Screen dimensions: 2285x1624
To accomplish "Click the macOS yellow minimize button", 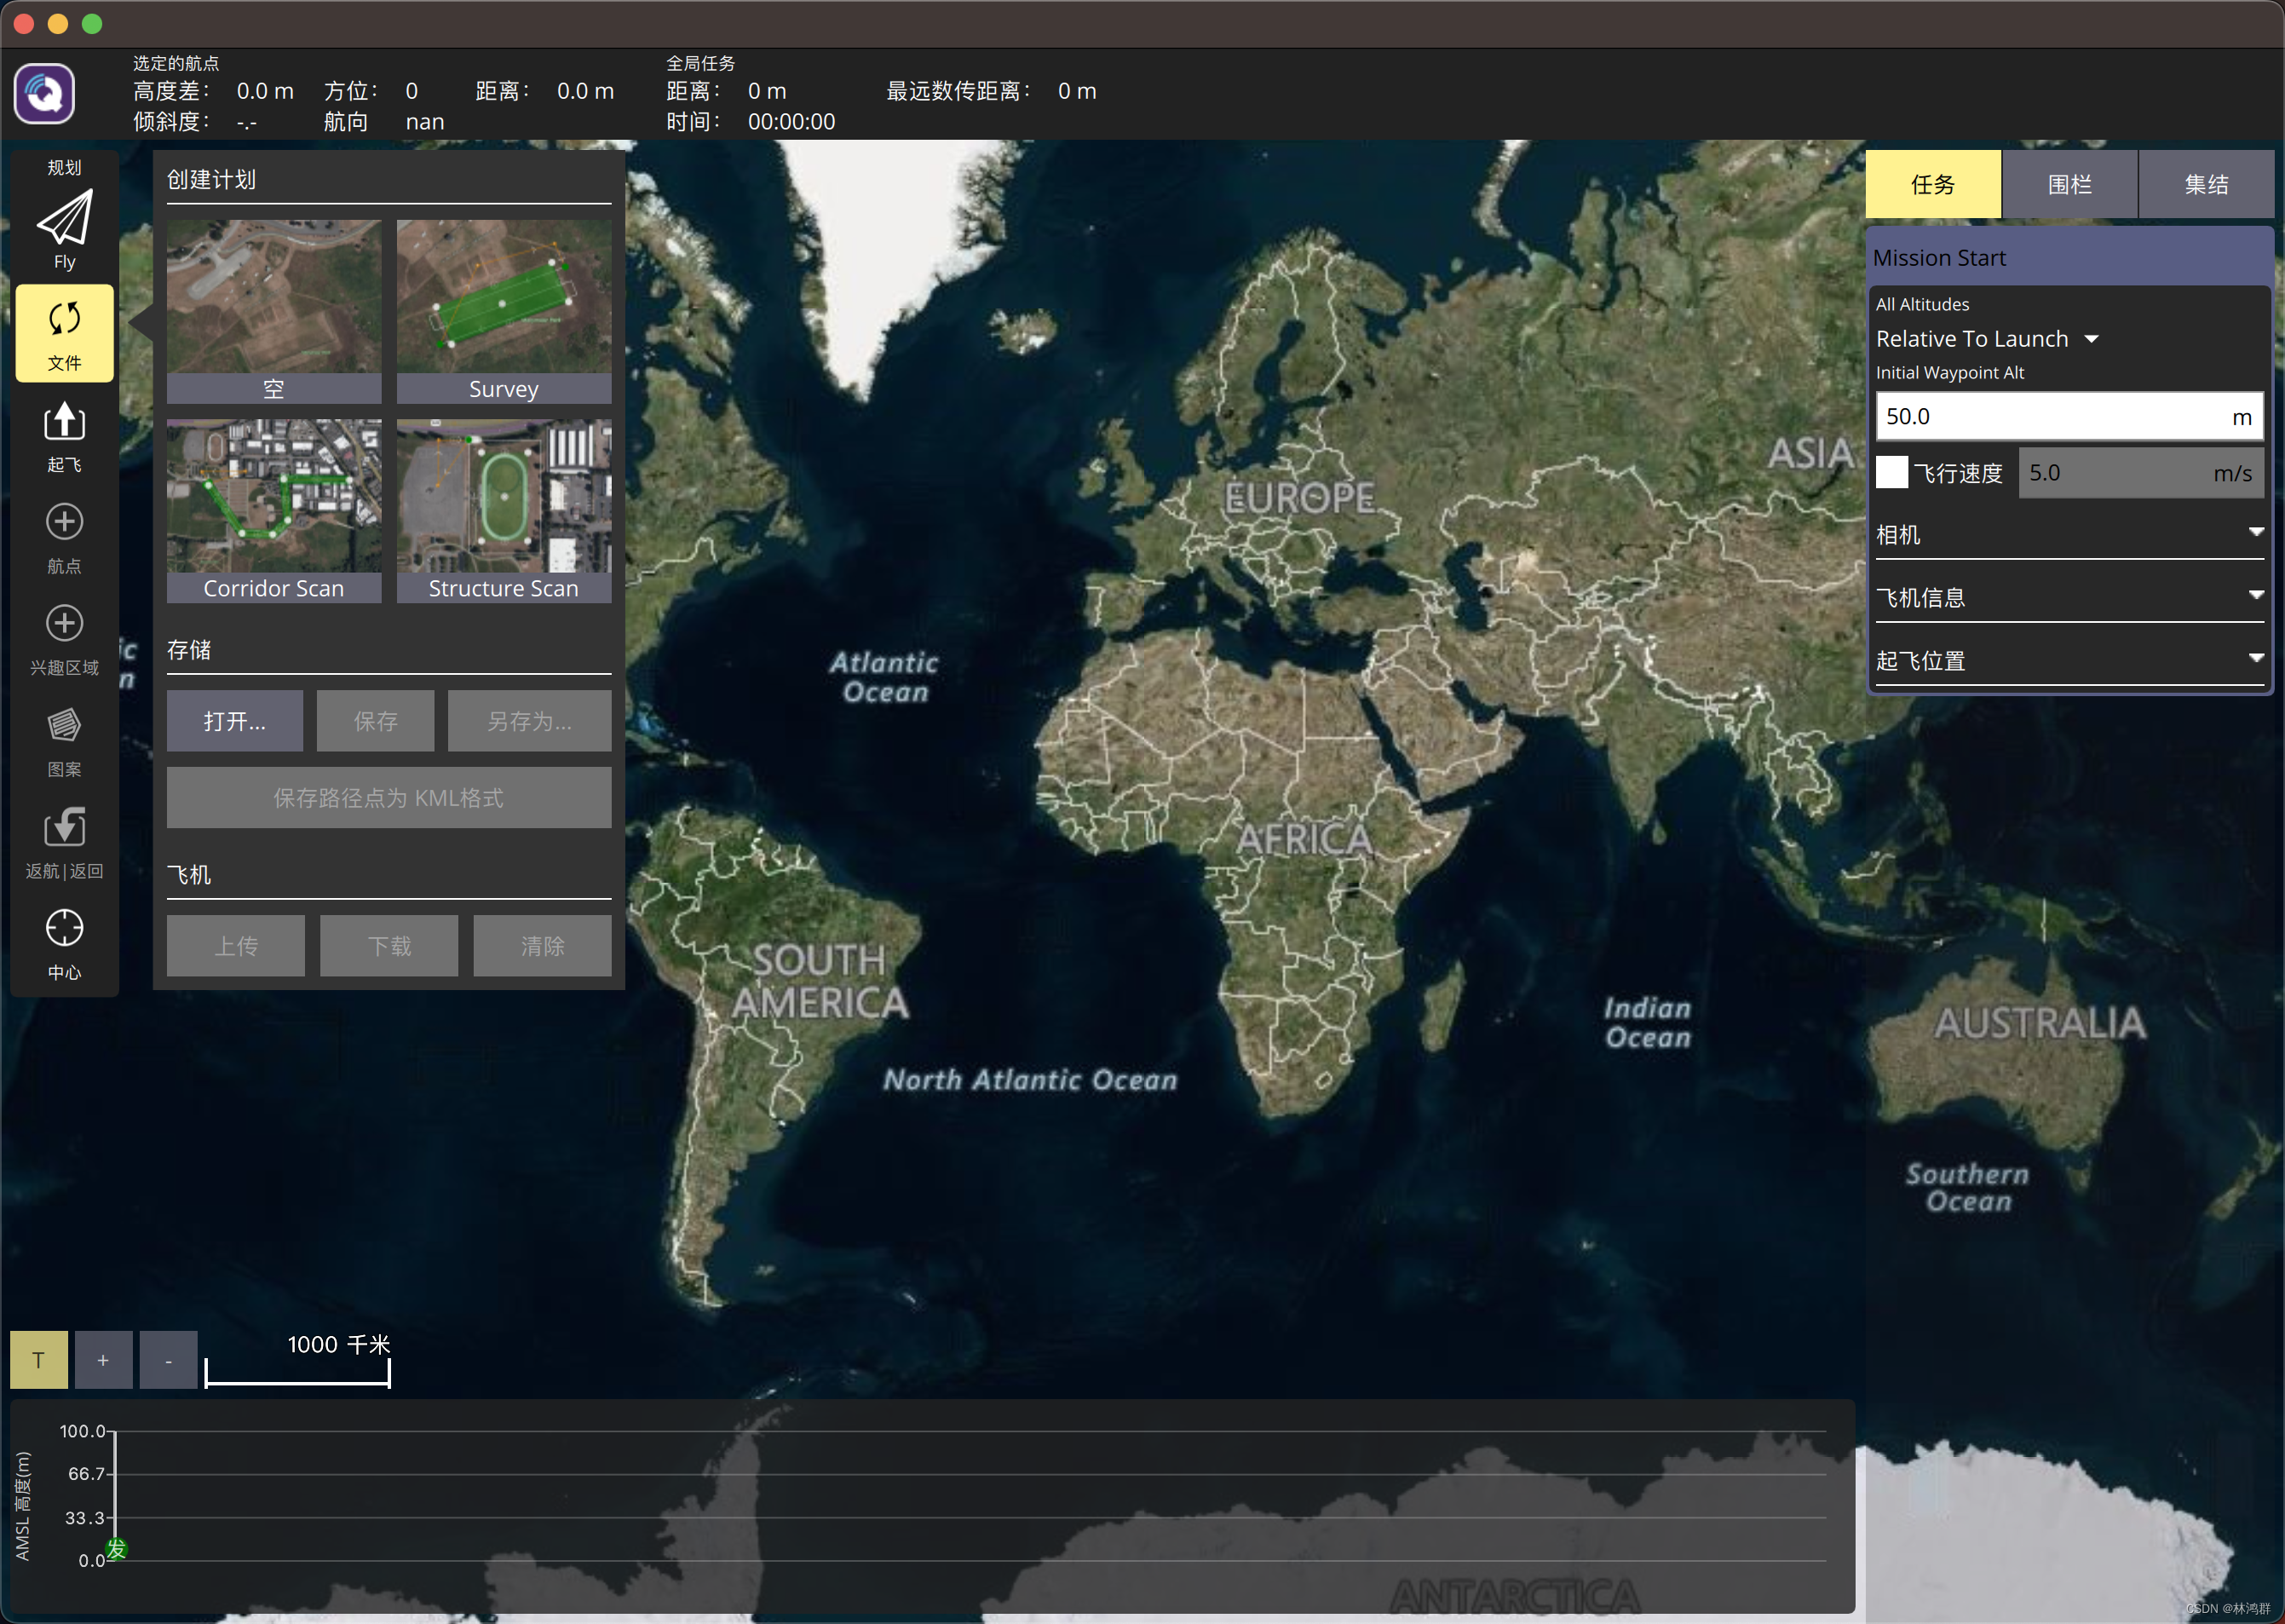I will pyautogui.click(x=58, y=24).
